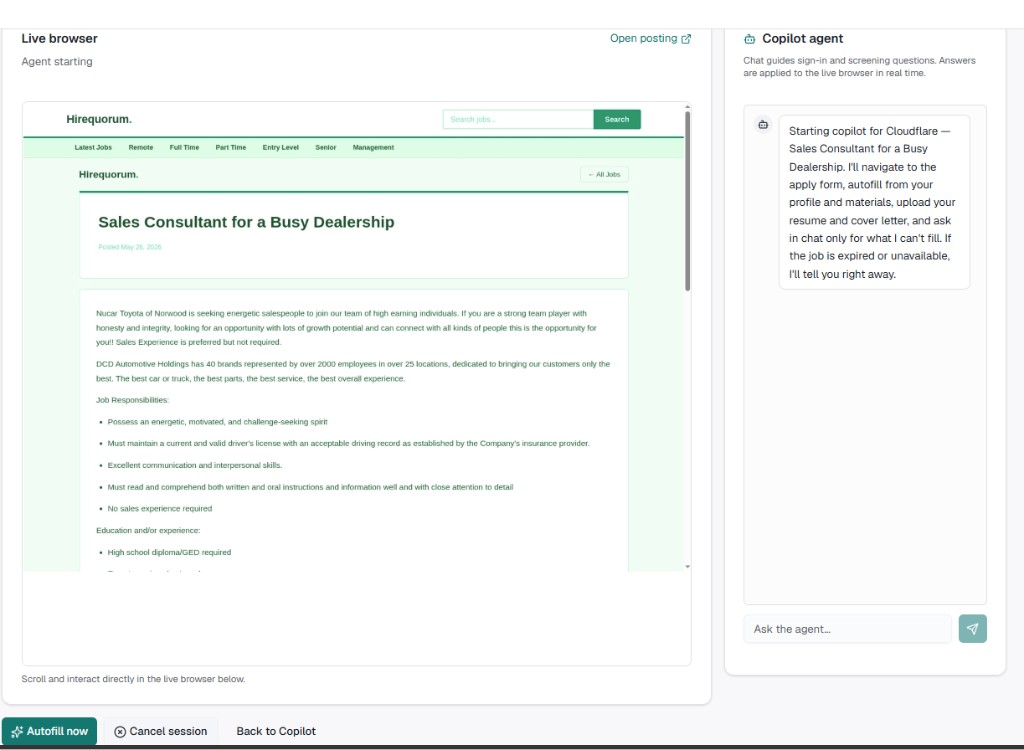
Task: Click the send message paper-plane icon
Action: pyautogui.click(x=972, y=628)
